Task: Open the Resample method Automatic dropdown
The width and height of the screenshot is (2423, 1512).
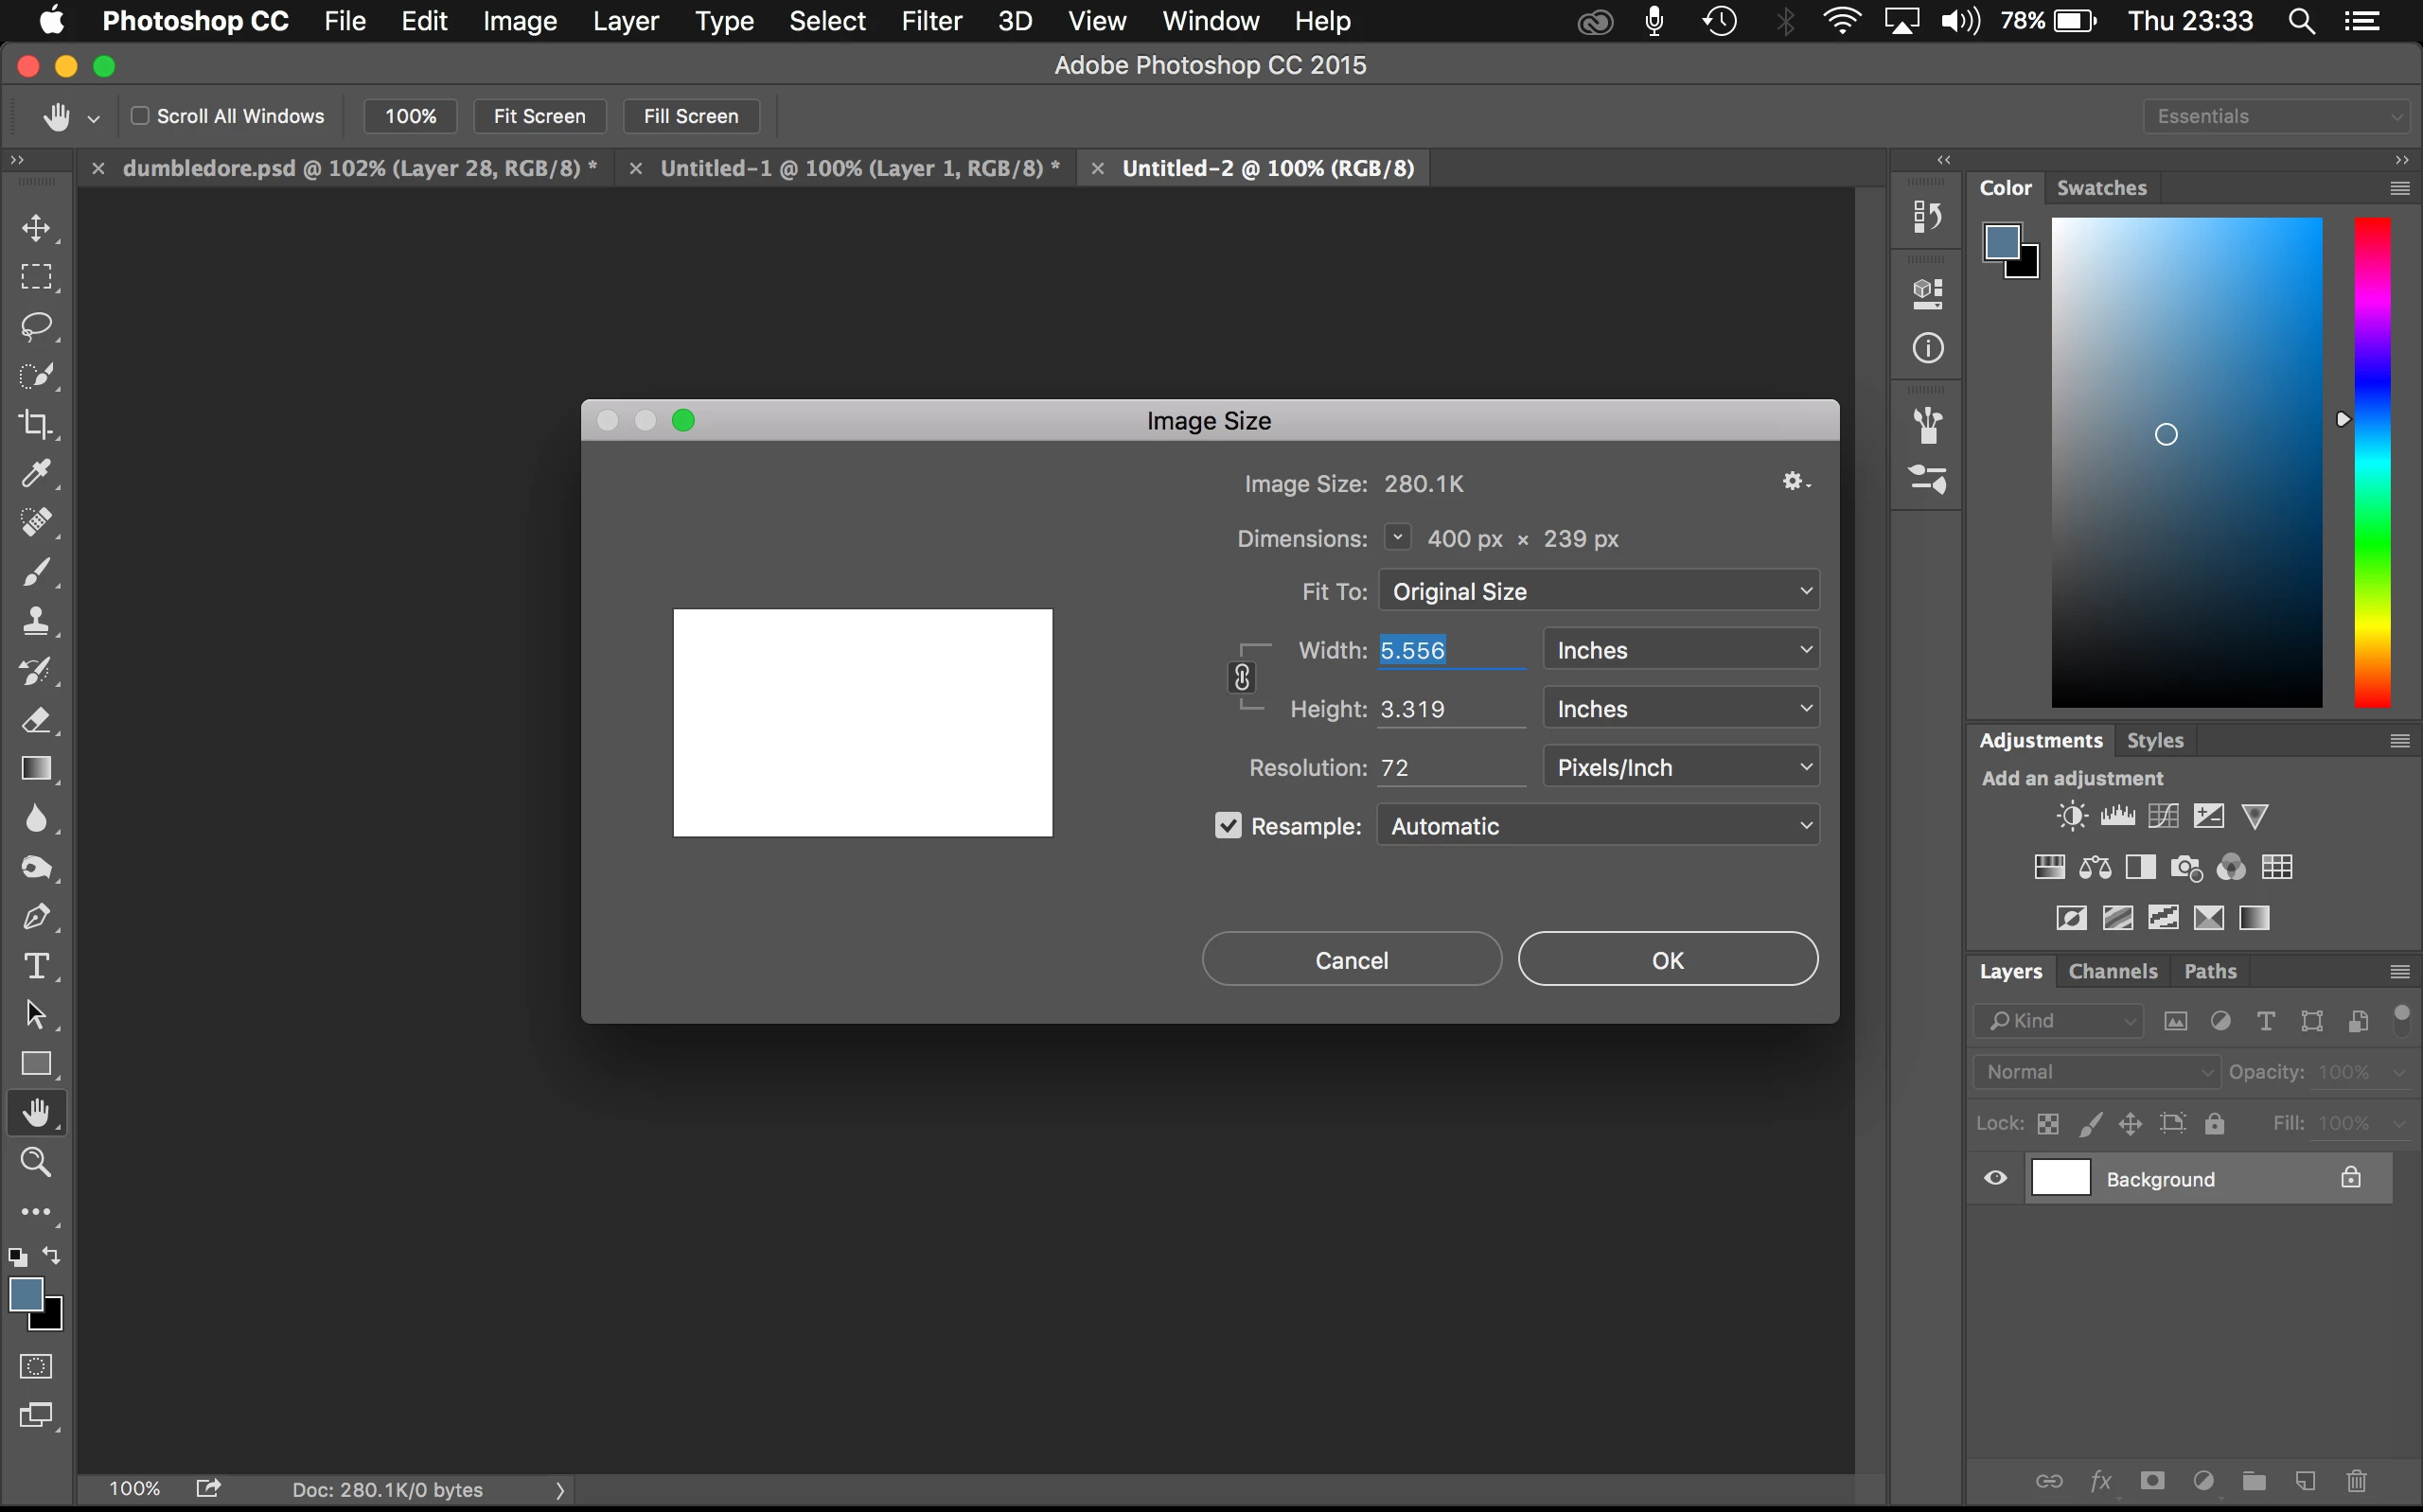Action: click(x=1598, y=825)
